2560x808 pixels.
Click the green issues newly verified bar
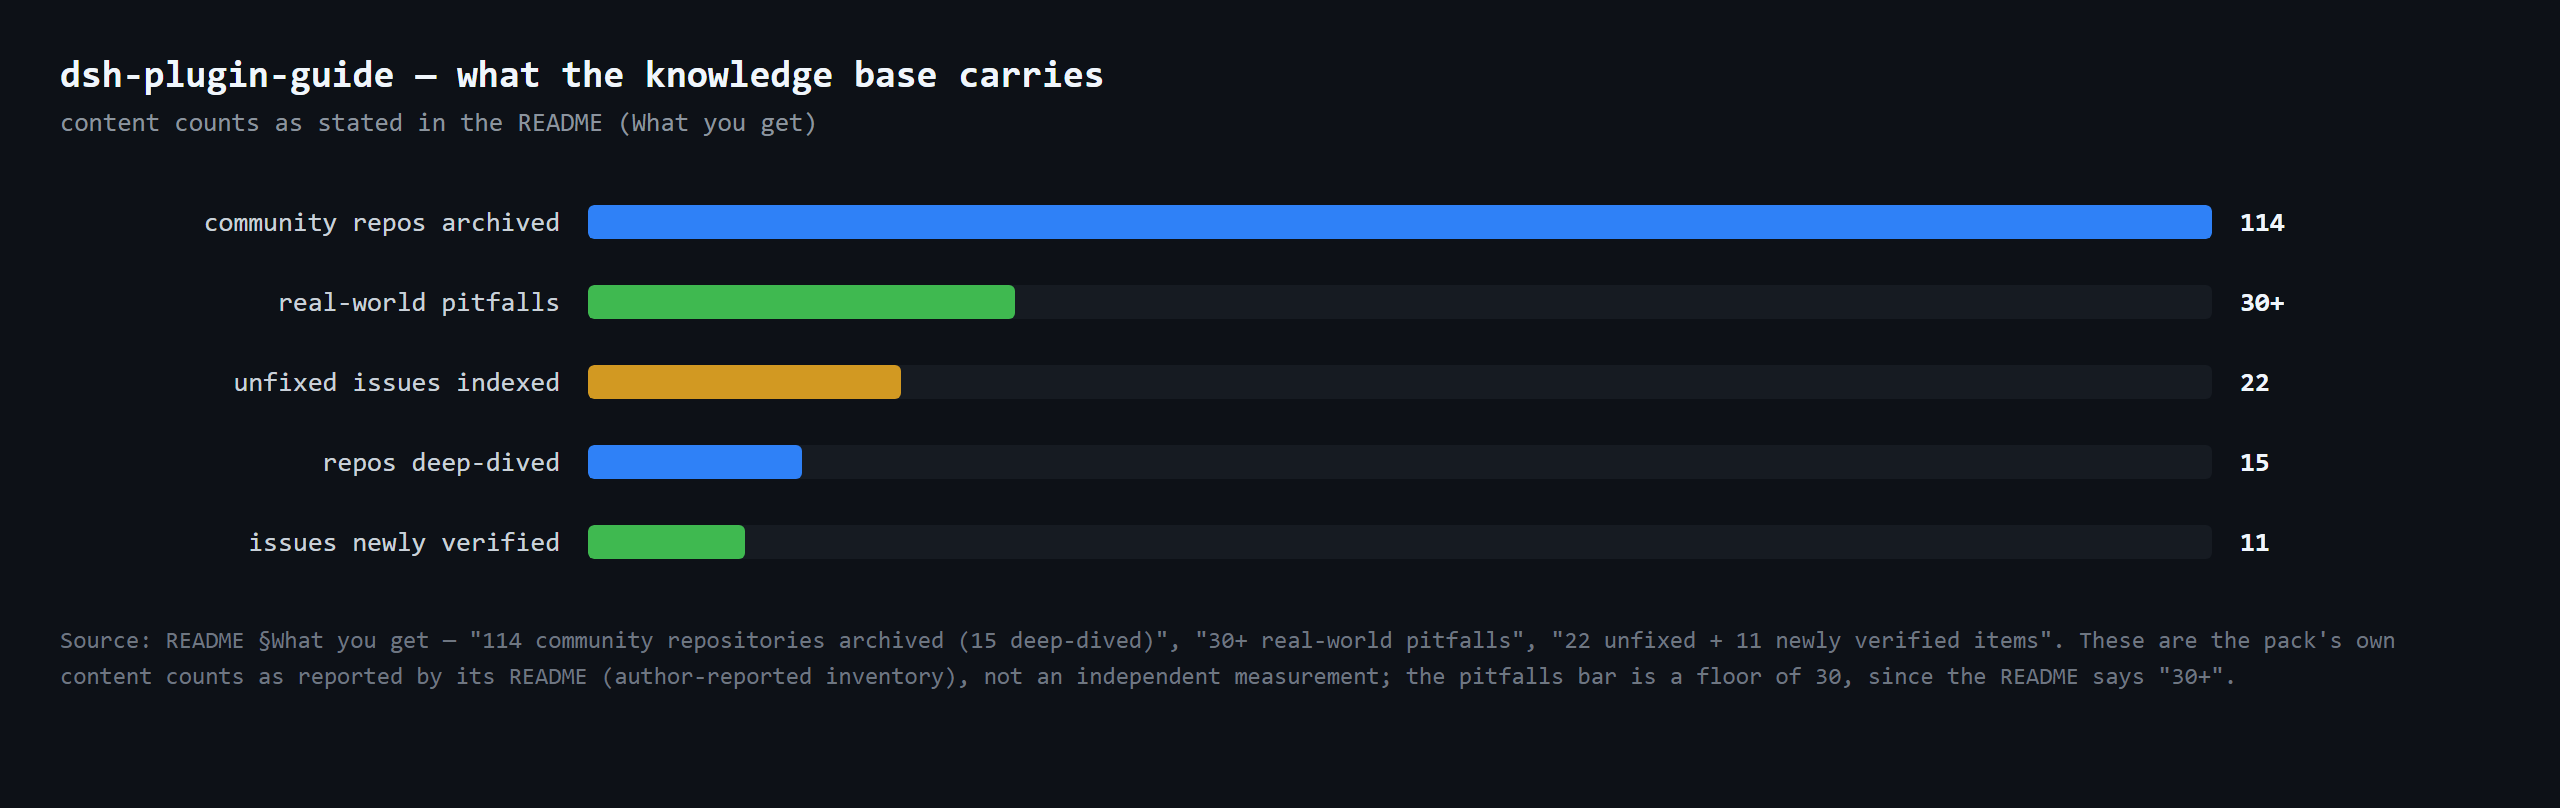tap(666, 542)
